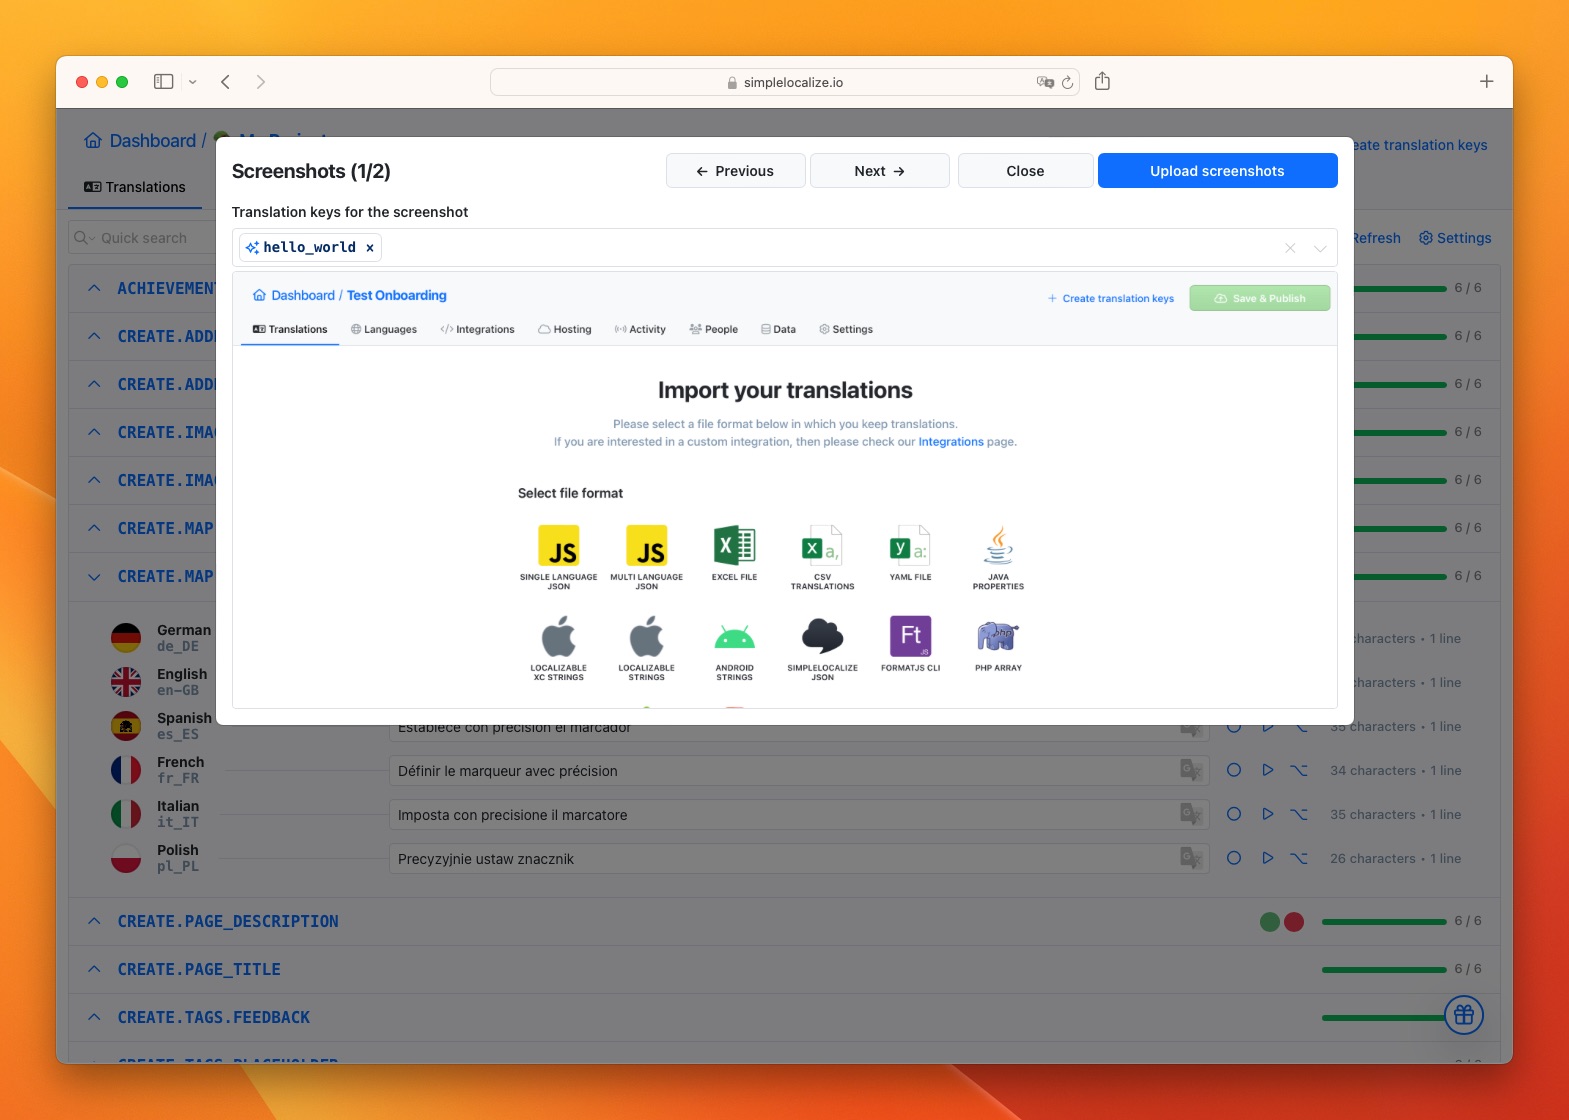
Task: Collapse CREATE.PAGE_DESCRIPTION key
Action: coord(94,921)
